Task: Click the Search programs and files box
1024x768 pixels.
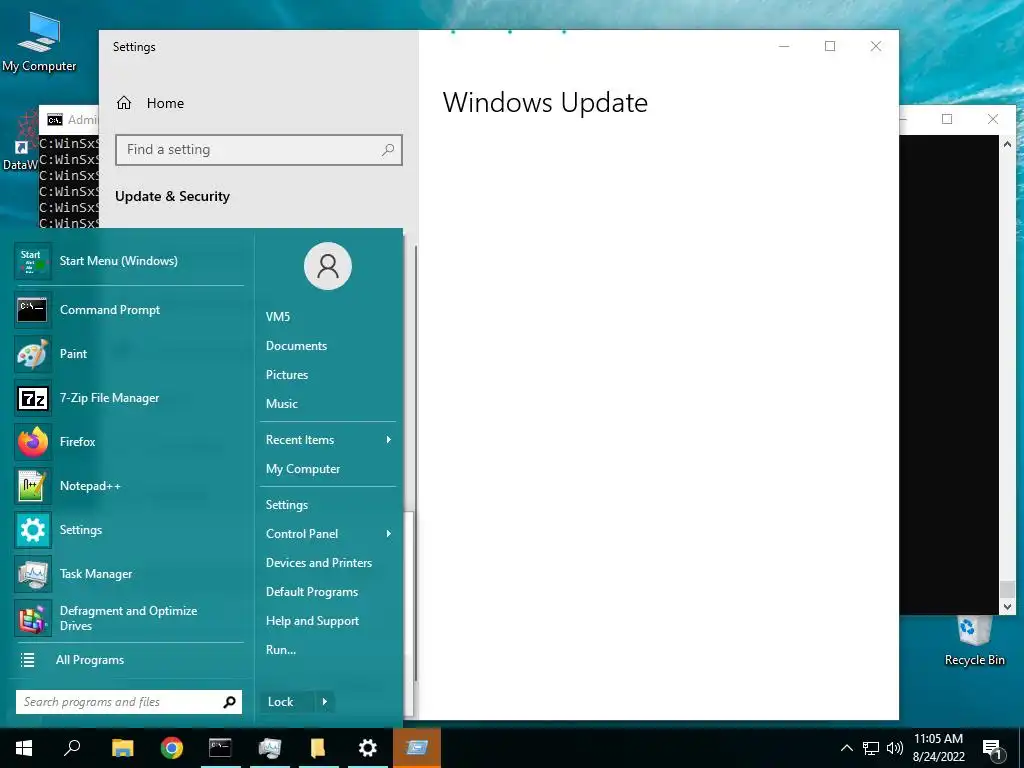Action: (x=129, y=702)
